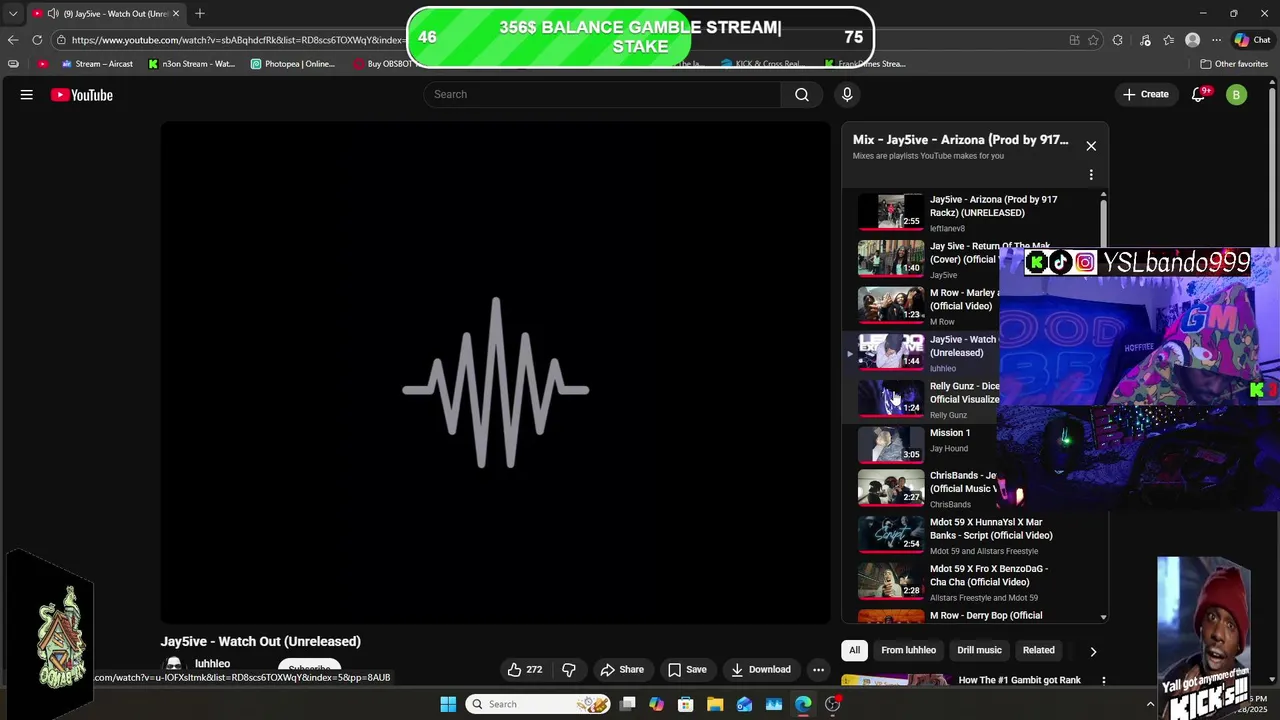This screenshot has height=720, width=1280.
Task: Open YouTube notifications bell
Action: pyautogui.click(x=1199, y=95)
